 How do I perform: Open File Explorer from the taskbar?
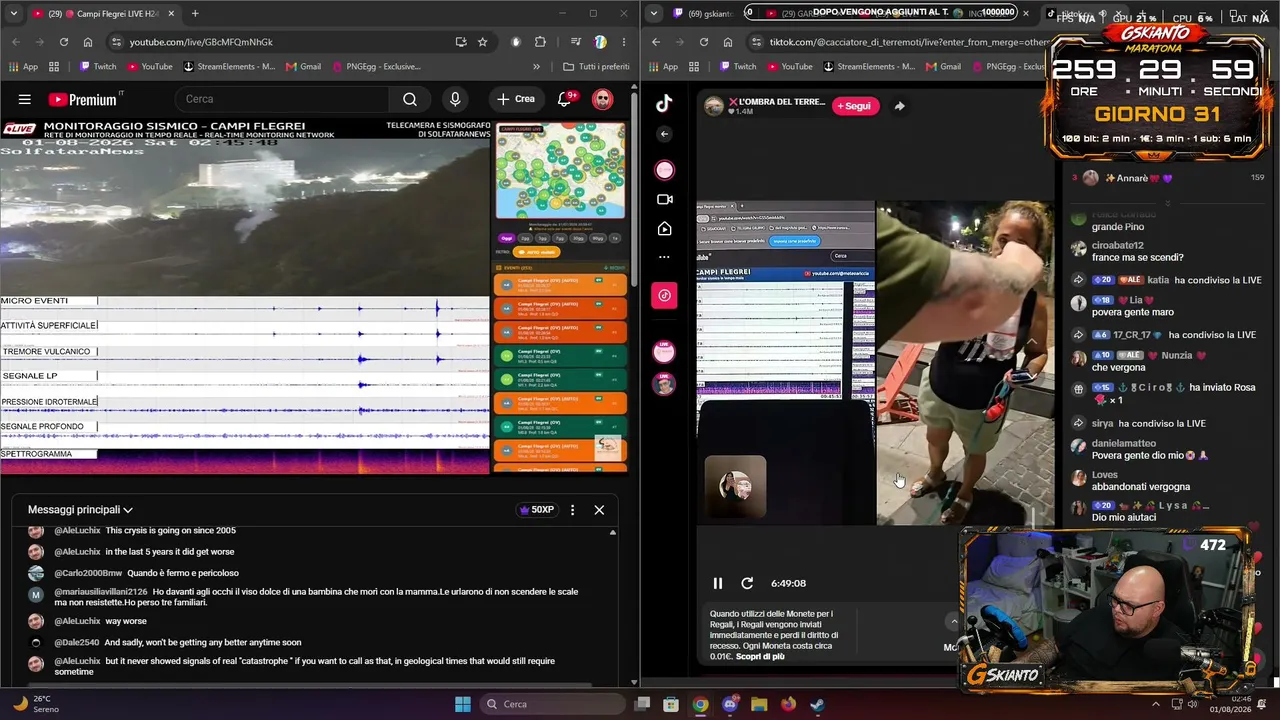pyautogui.click(x=758, y=704)
